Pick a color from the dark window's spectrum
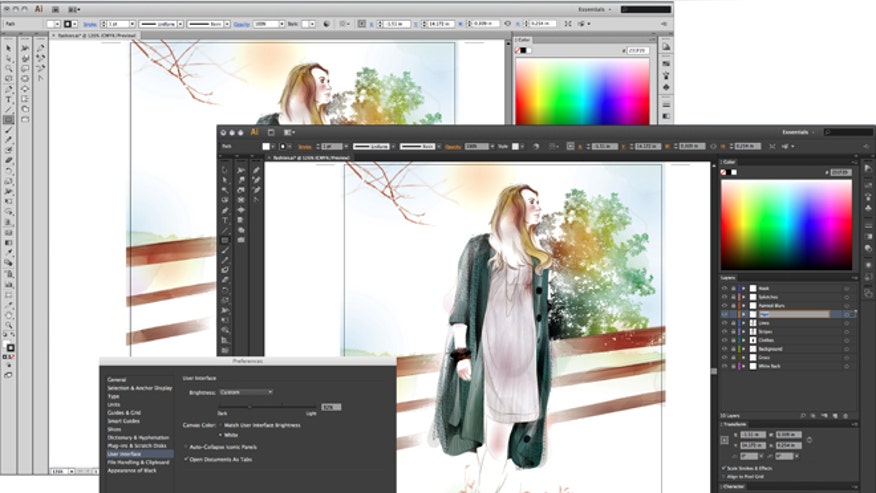 [786, 225]
